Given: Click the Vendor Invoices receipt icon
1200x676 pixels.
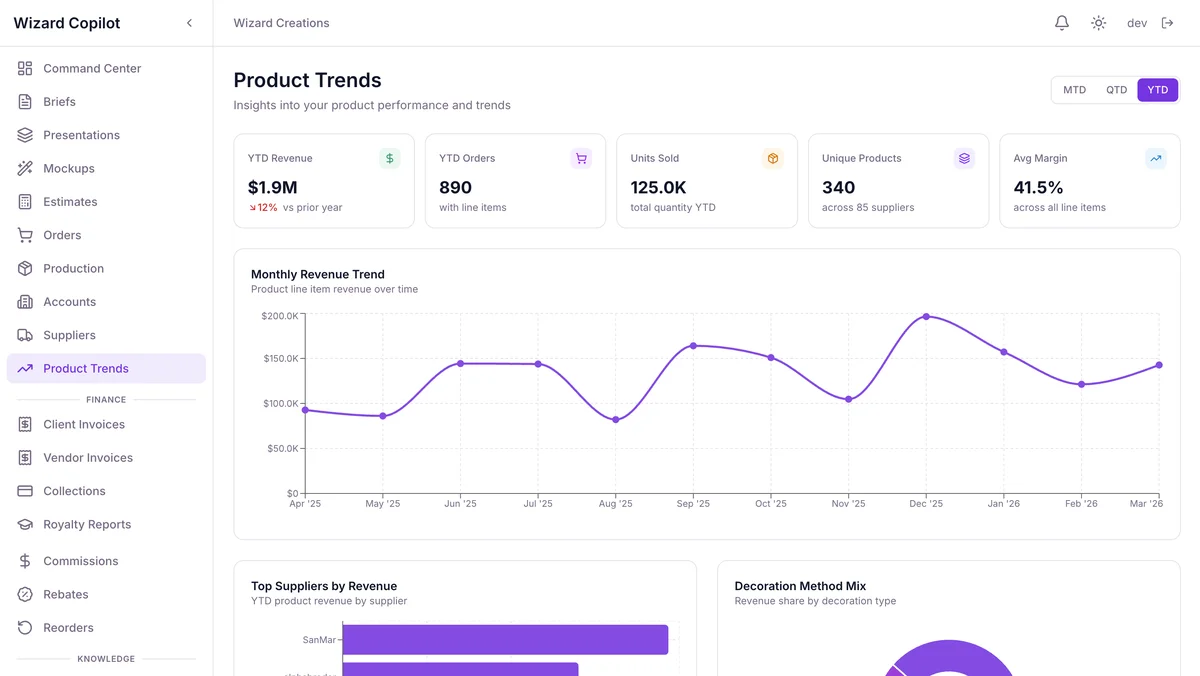Looking at the screenshot, I should coord(25,458).
